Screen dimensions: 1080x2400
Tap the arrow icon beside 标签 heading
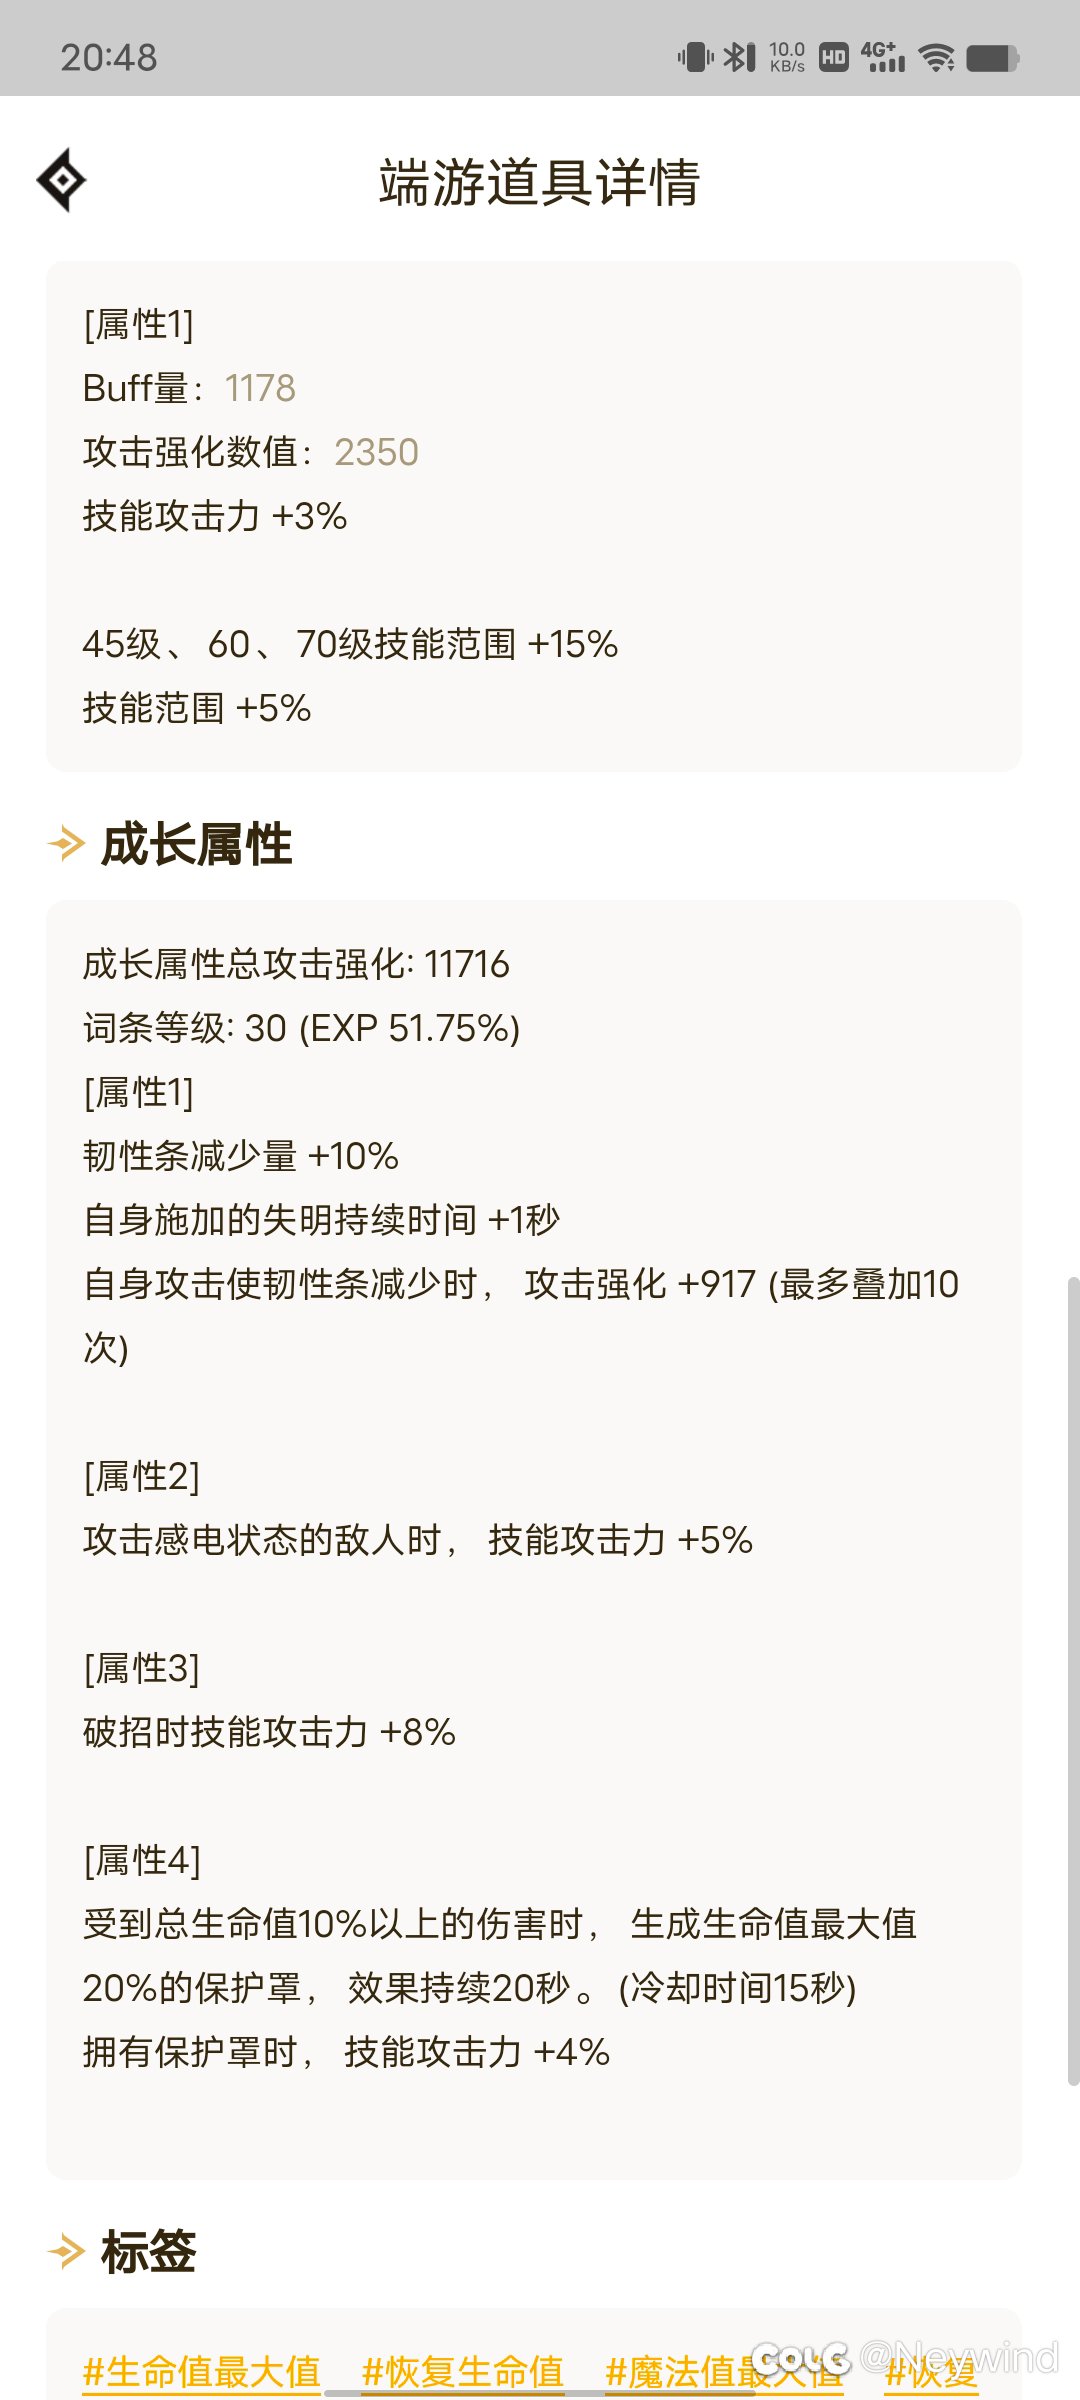(x=66, y=2252)
